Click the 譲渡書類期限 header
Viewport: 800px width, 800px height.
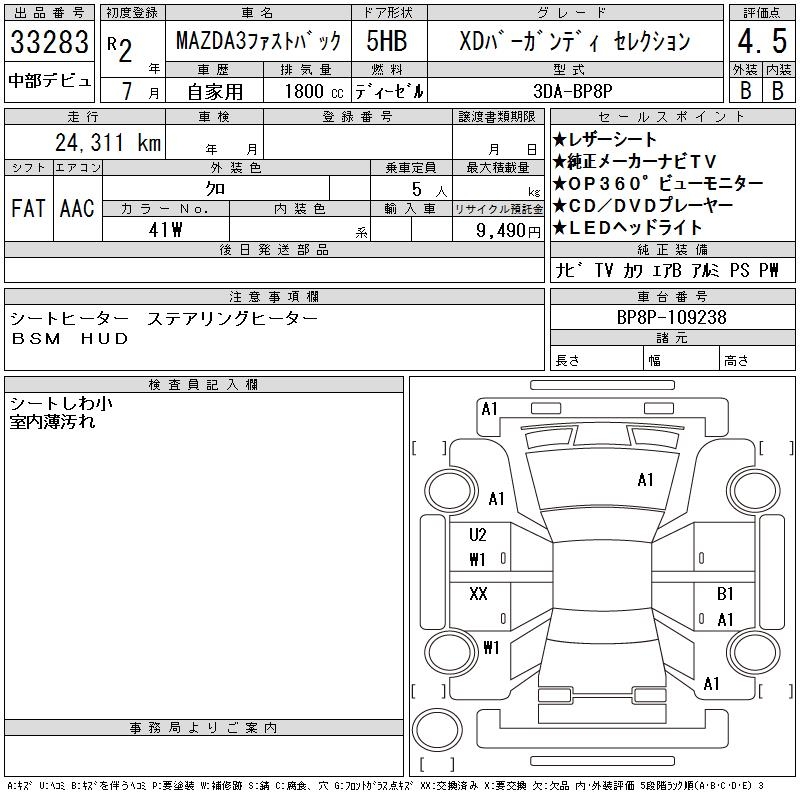497,117
